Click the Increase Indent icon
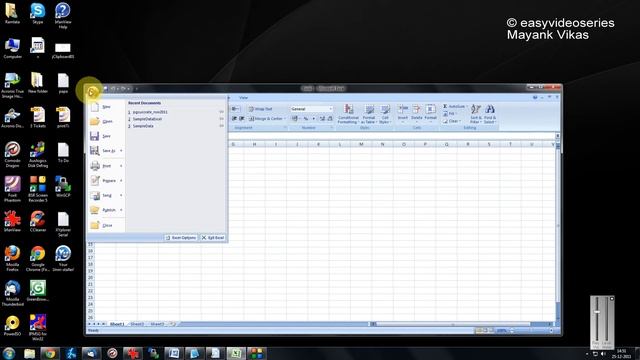The image size is (640, 360). tap(242, 118)
